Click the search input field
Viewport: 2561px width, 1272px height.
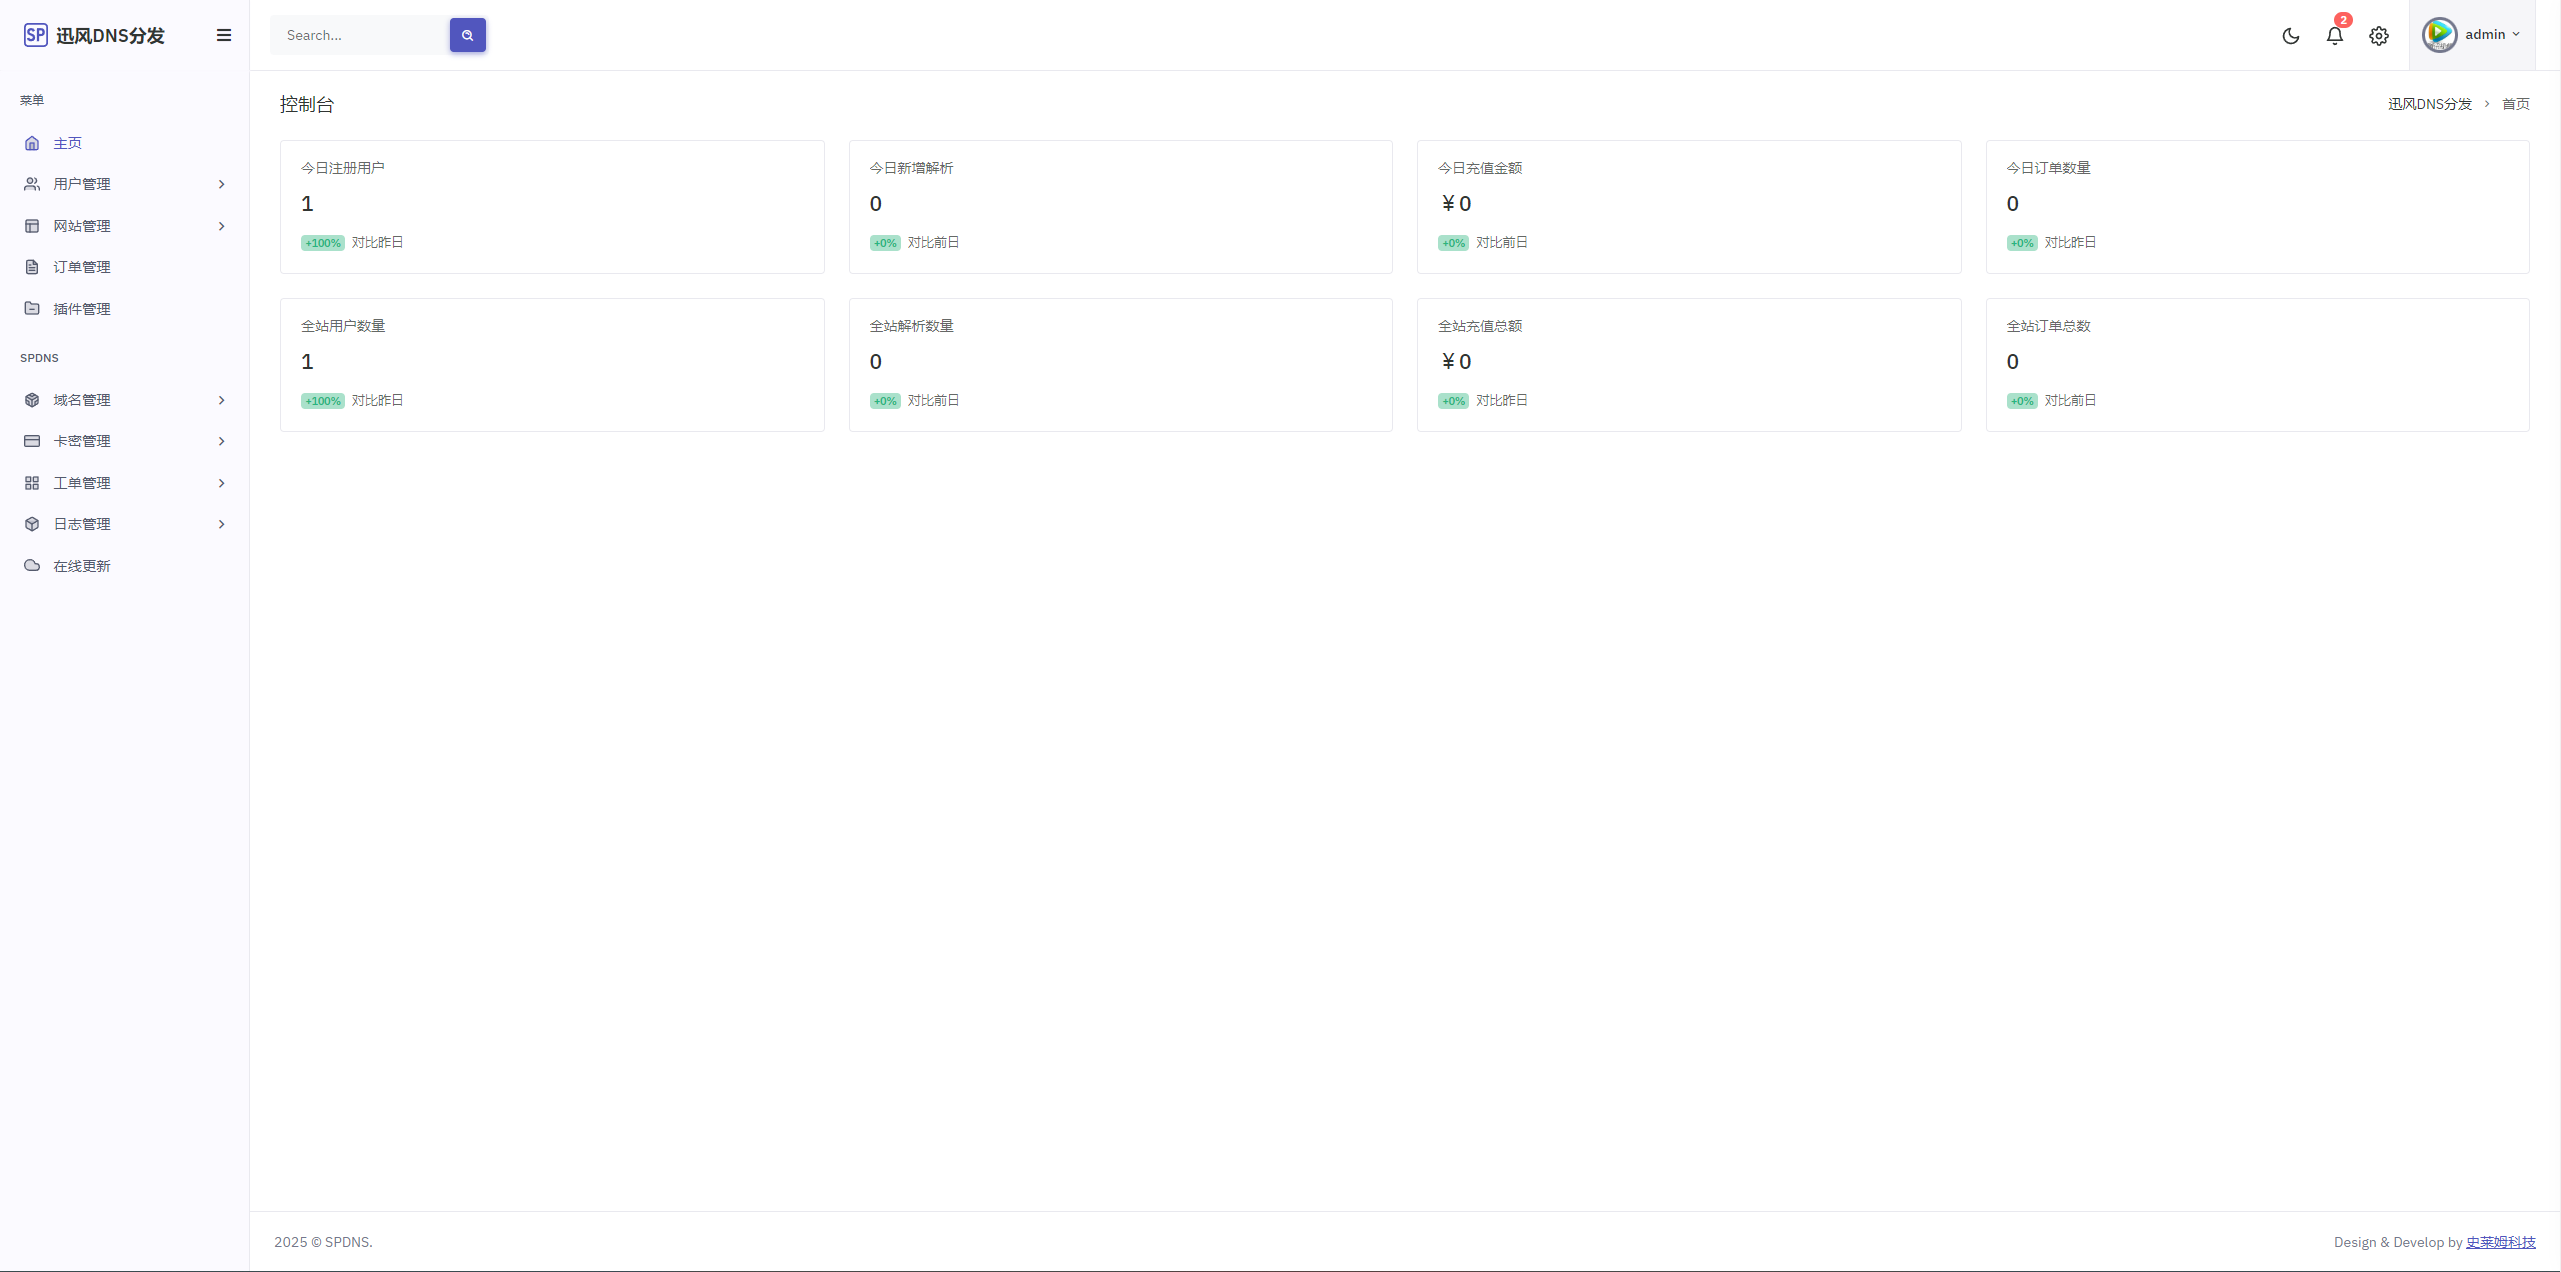pos(359,34)
